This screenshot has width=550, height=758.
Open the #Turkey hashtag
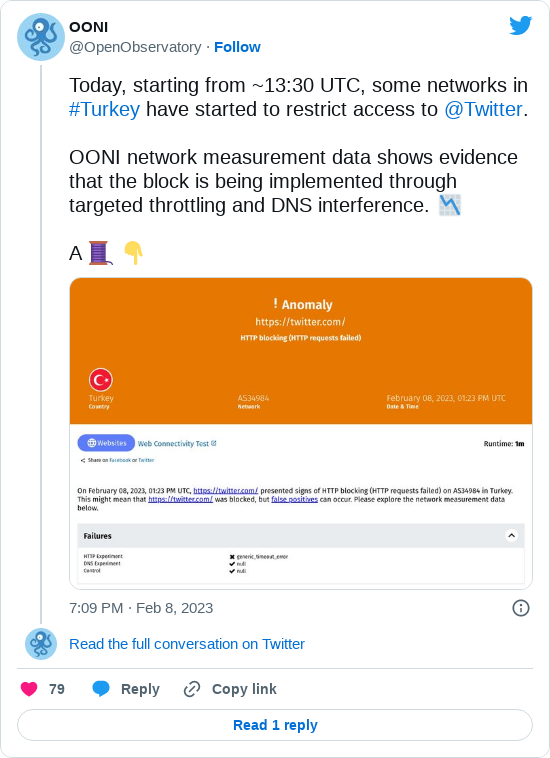click(104, 109)
